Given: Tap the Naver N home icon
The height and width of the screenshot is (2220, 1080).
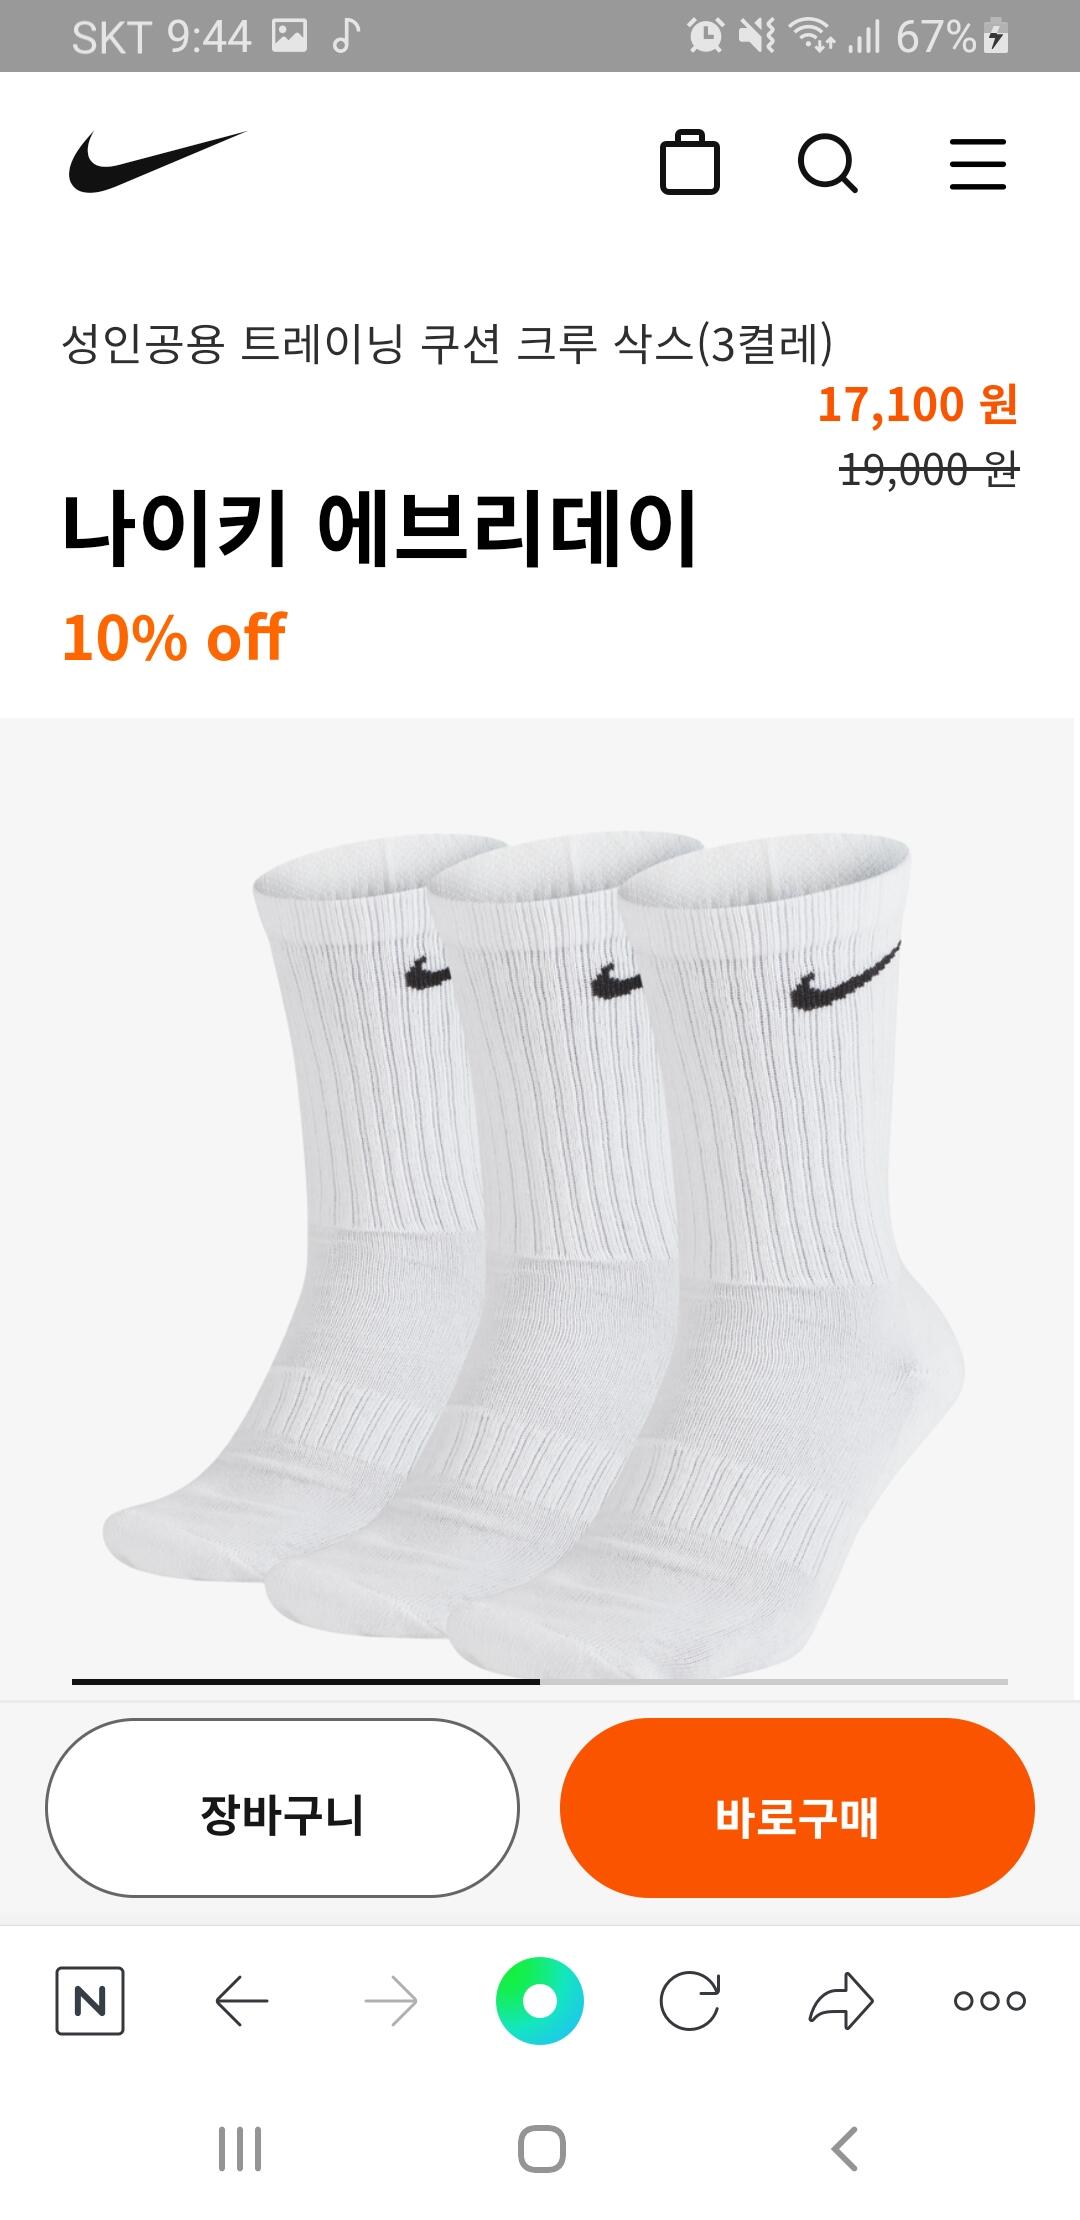Looking at the screenshot, I should click(90, 2001).
